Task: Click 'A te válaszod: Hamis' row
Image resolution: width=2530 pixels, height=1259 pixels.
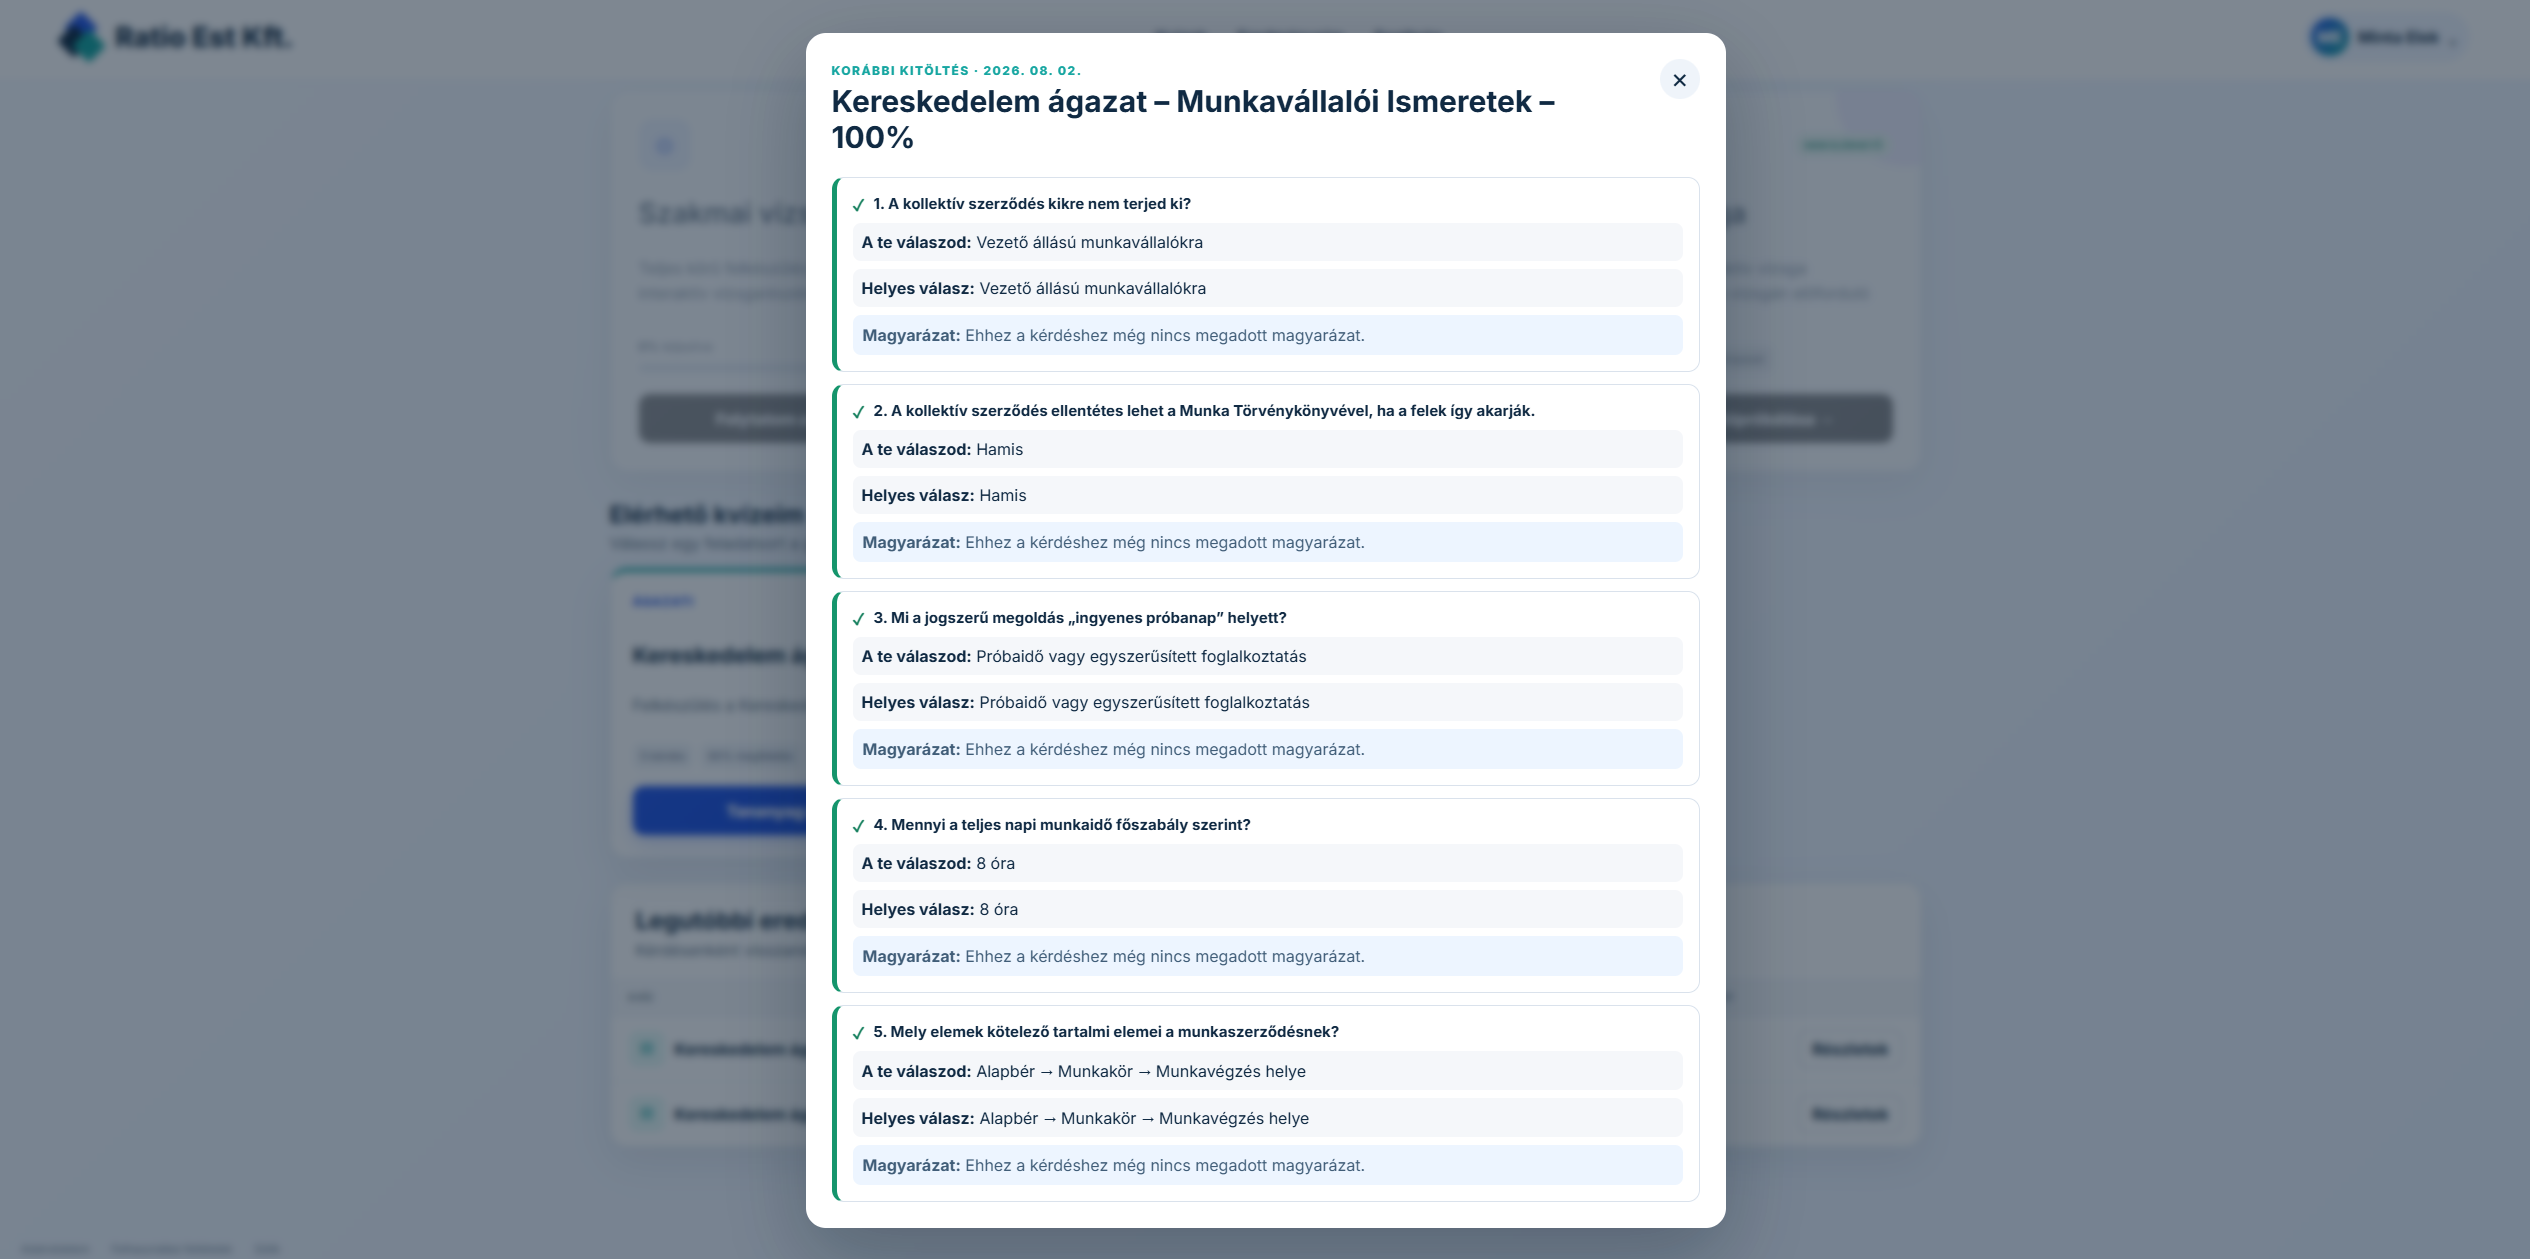Action: coord(1267,449)
